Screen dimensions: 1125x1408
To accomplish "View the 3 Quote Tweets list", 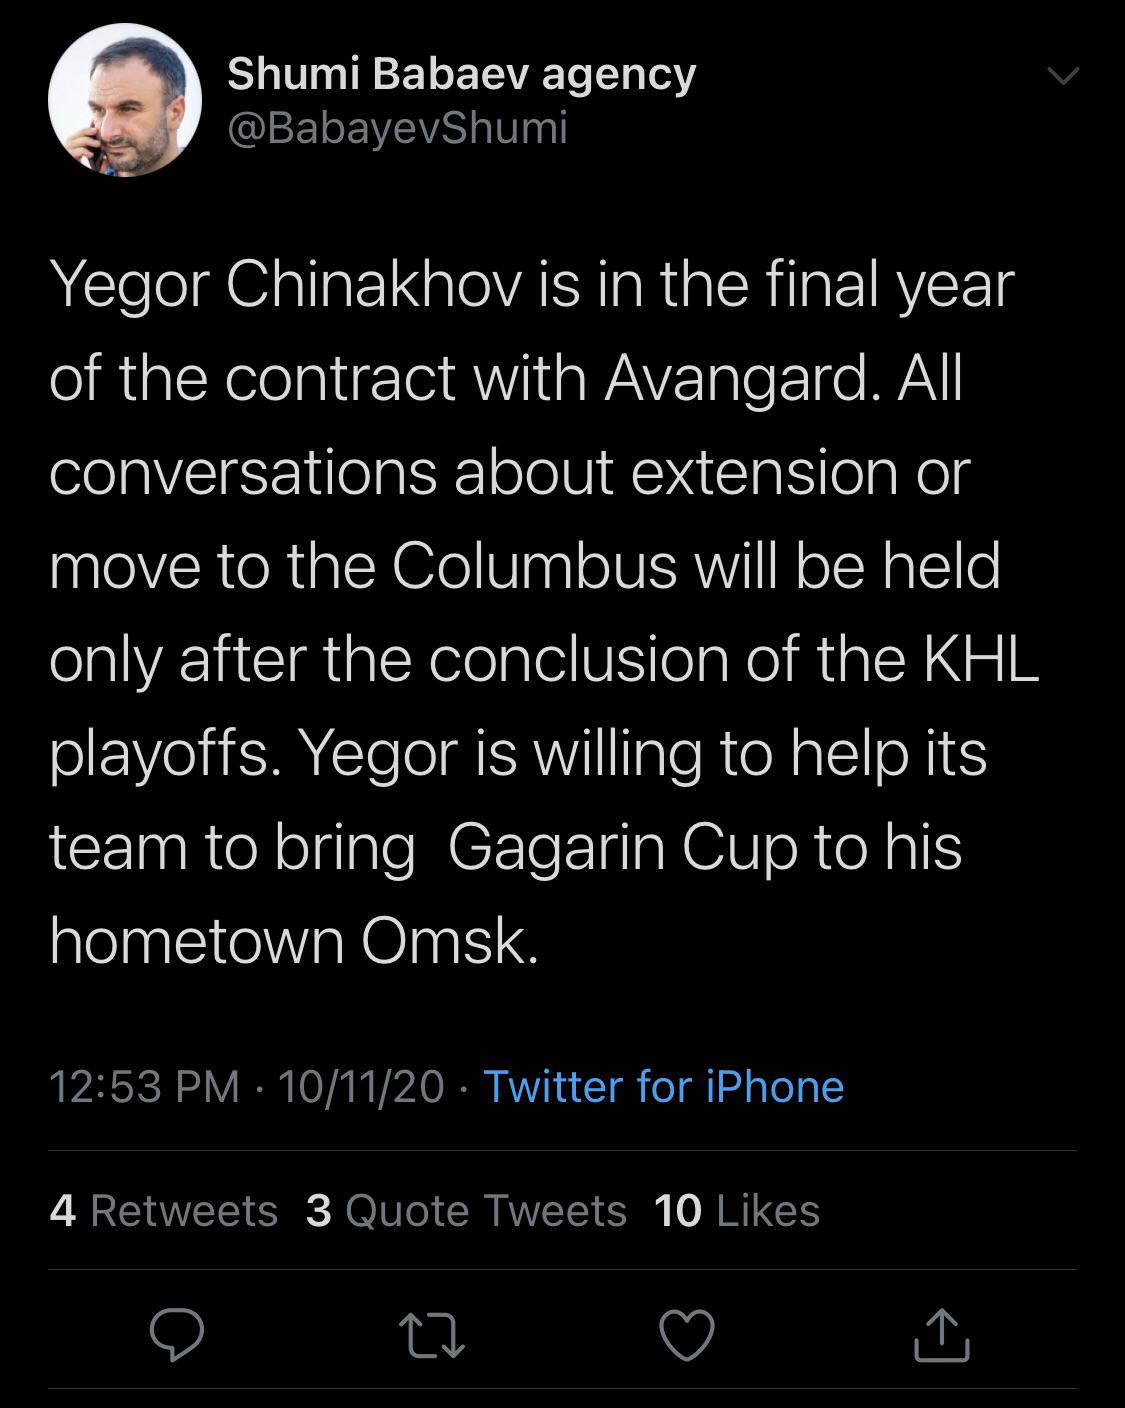I will 466,1211.
